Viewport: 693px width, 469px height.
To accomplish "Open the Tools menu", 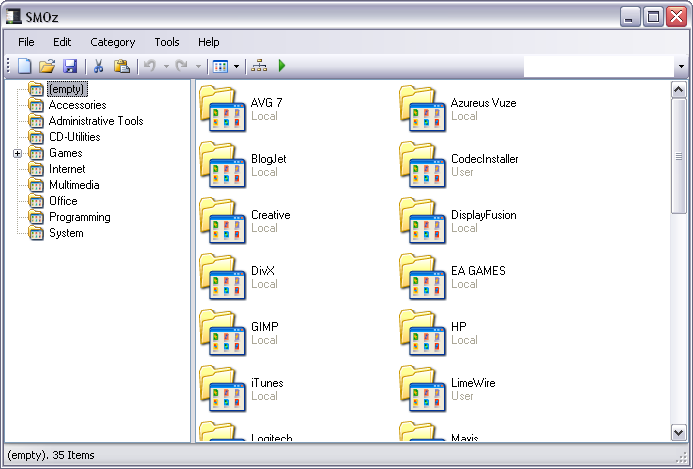I will pyautogui.click(x=167, y=42).
